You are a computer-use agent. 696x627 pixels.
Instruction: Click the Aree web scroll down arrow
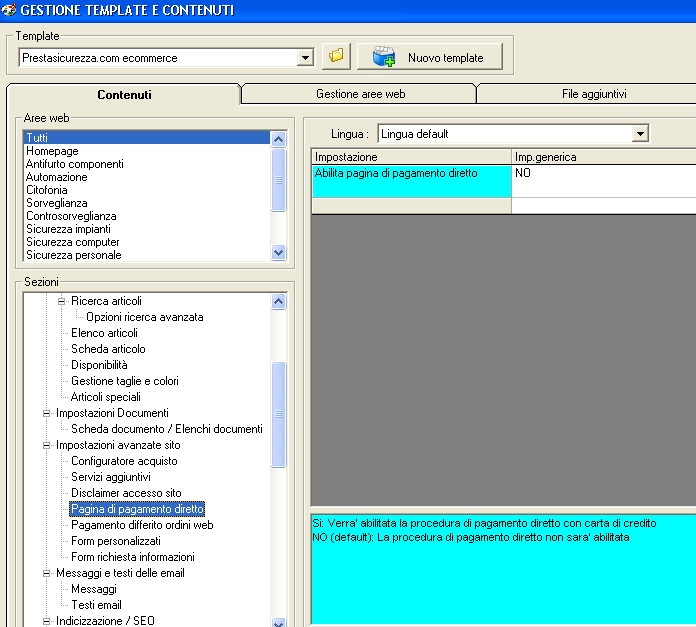pos(278,252)
